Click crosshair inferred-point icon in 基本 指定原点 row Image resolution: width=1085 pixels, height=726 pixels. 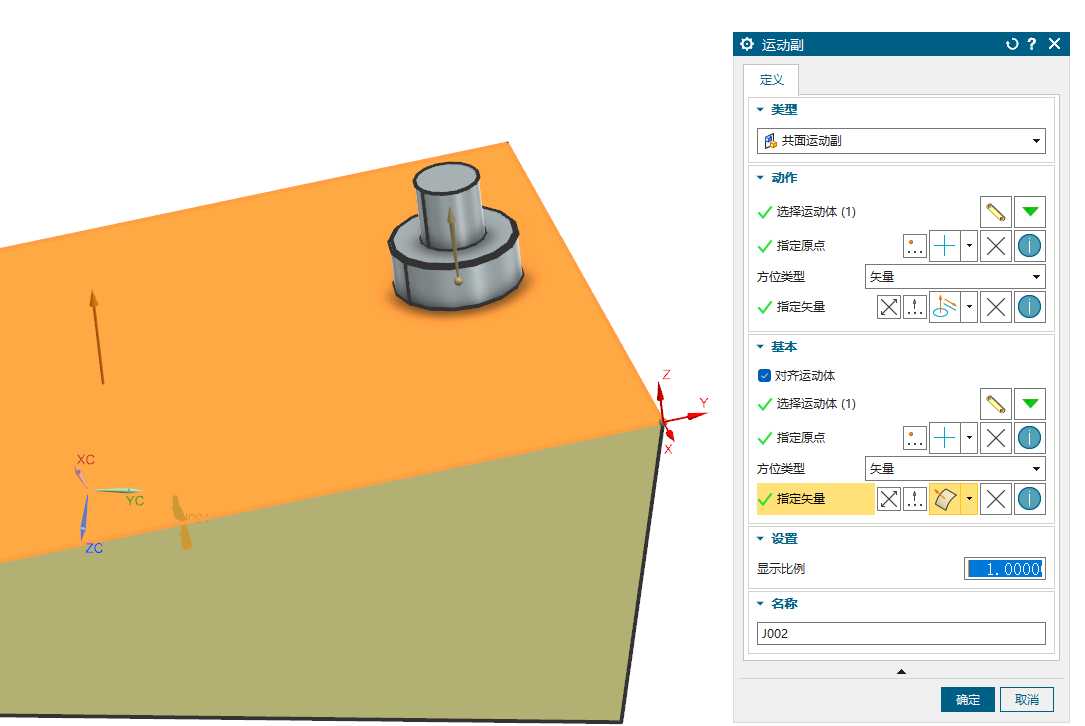[944, 438]
